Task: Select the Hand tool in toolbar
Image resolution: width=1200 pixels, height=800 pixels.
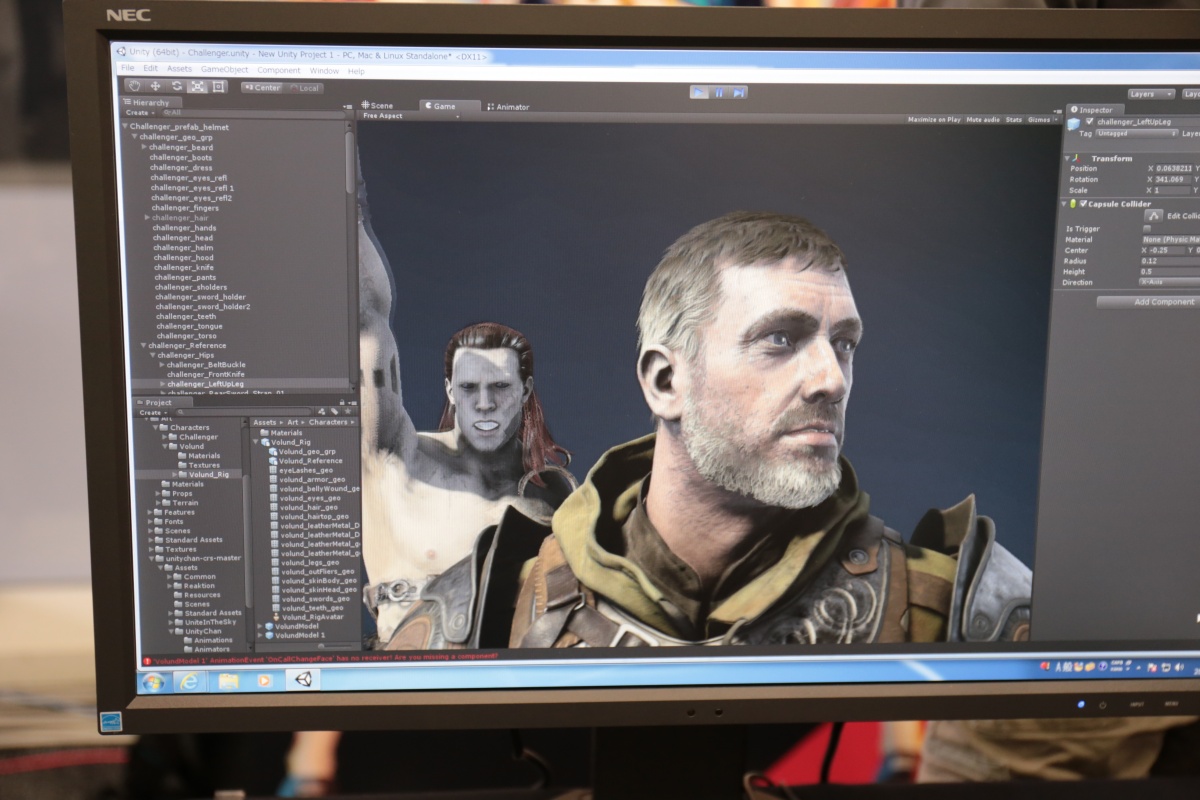Action: 133,86
